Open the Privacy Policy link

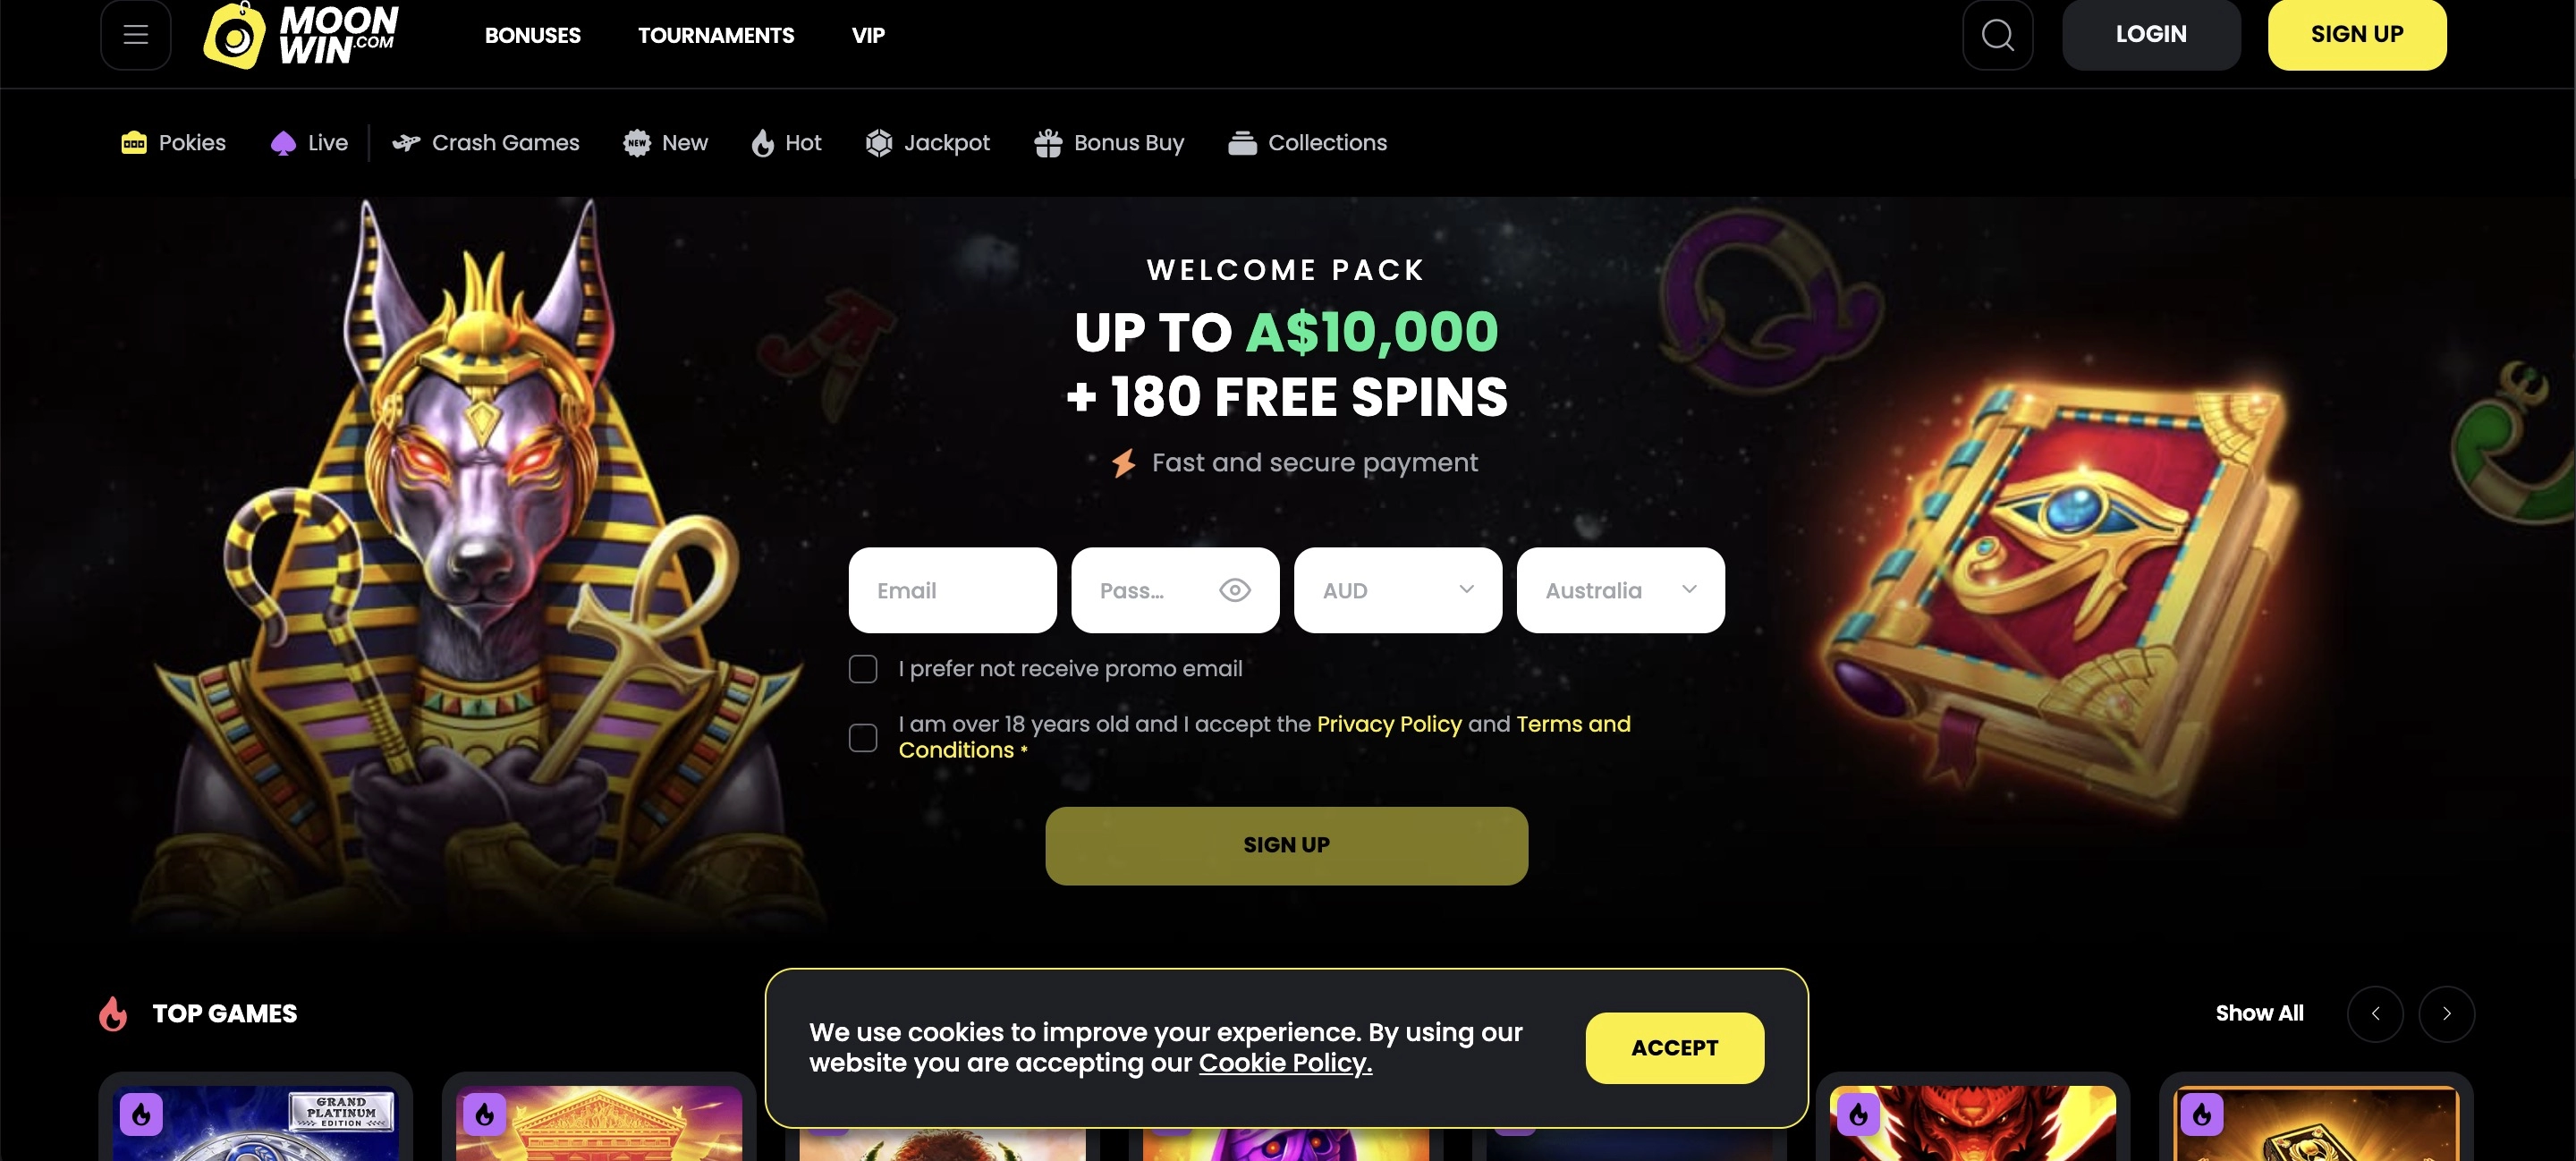click(1389, 723)
